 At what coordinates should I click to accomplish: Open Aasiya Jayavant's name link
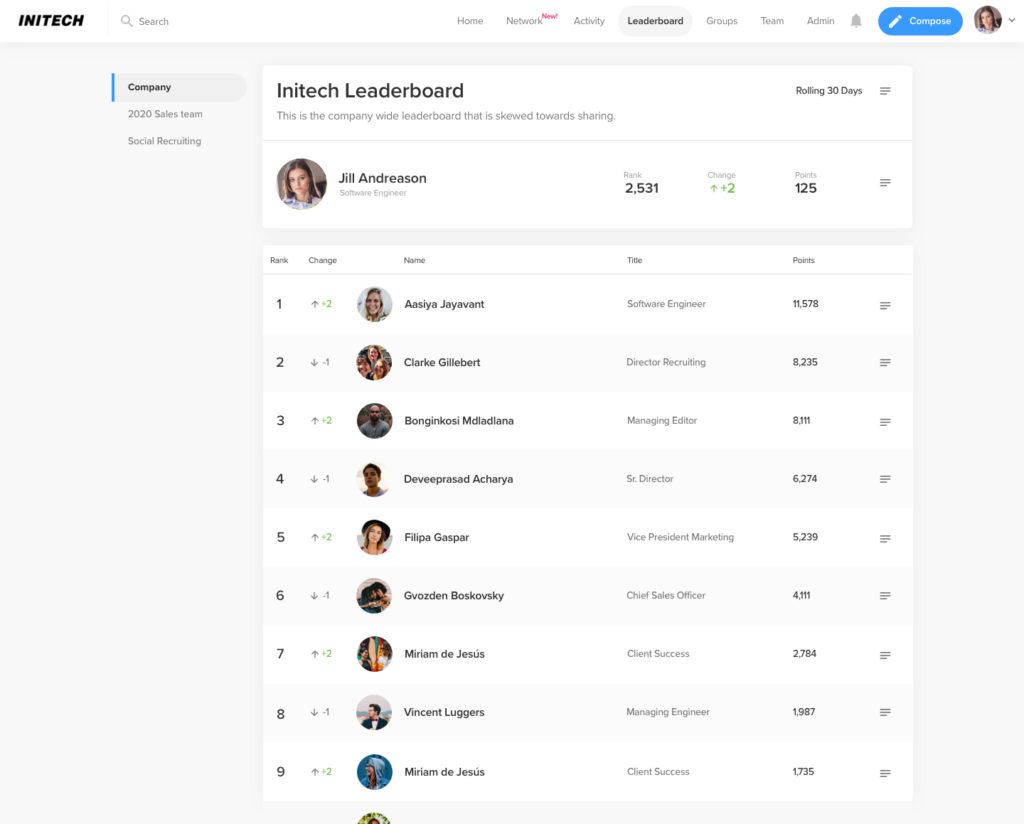tap(444, 304)
